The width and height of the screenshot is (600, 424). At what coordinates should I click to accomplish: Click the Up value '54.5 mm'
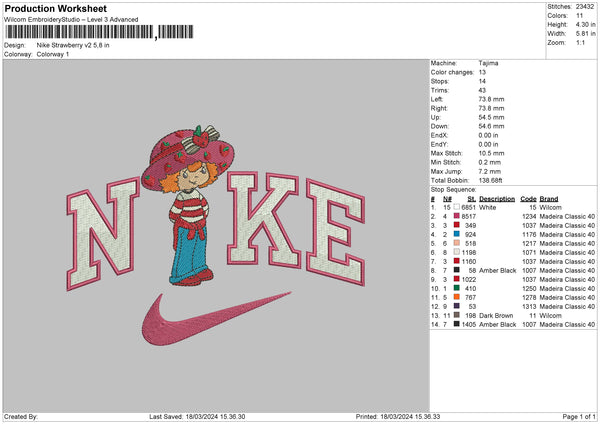click(x=491, y=117)
